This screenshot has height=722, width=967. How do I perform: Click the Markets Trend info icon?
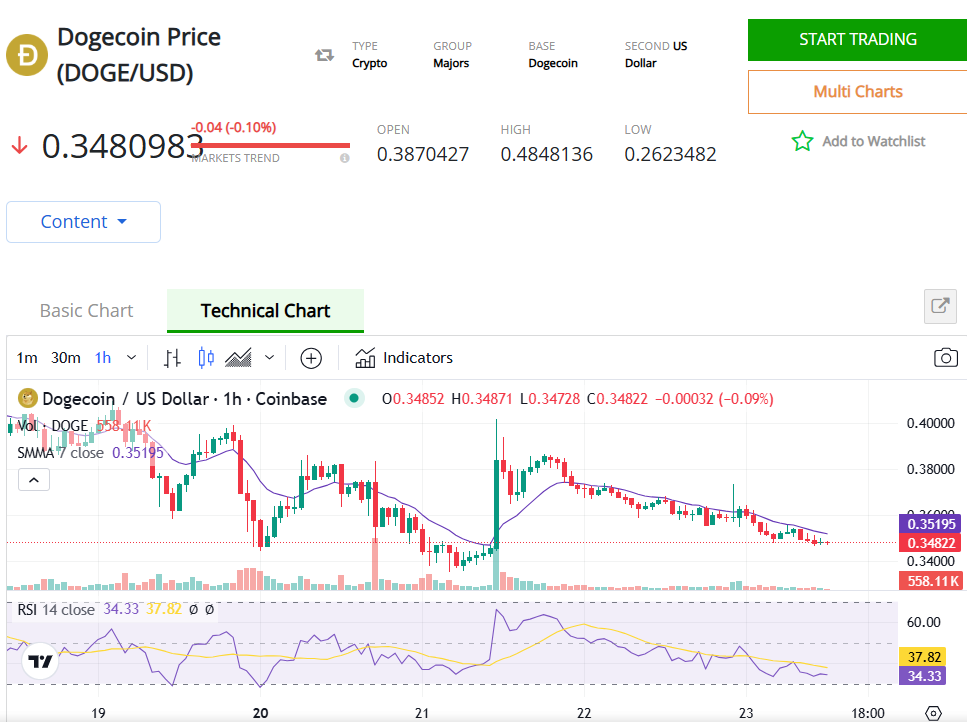coord(345,158)
